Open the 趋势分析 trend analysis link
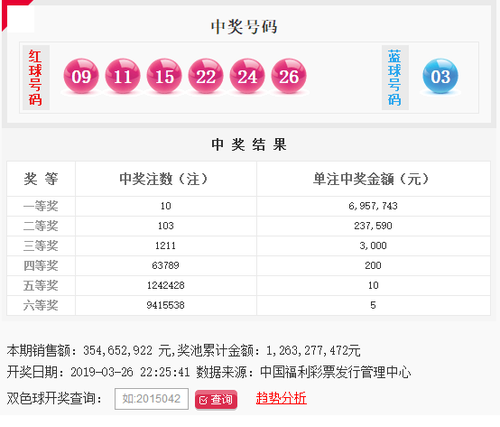 (281, 398)
